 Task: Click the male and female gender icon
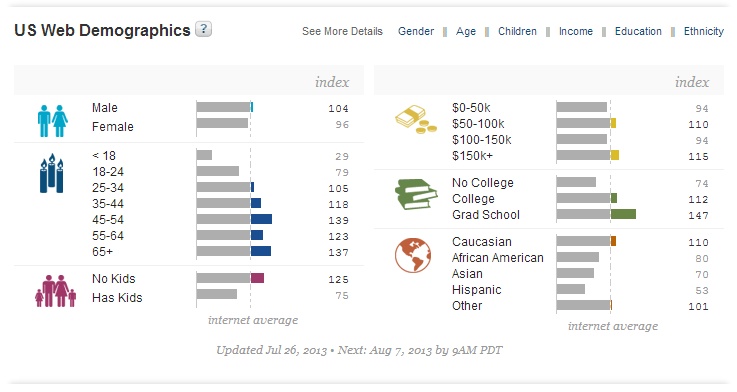pyautogui.click(x=53, y=121)
